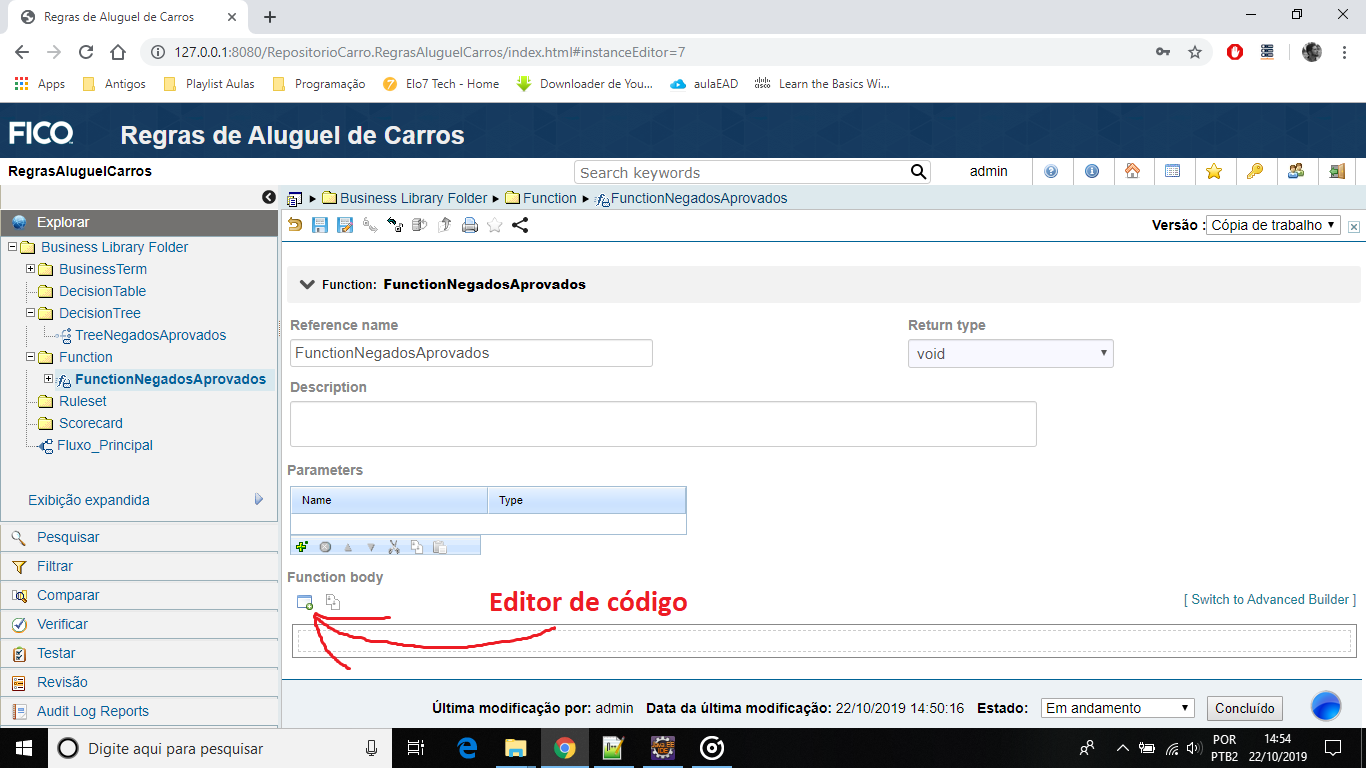Select the Print icon in the editor toolbar
The height and width of the screenshot is (768, 1366).
click(469, 224)
